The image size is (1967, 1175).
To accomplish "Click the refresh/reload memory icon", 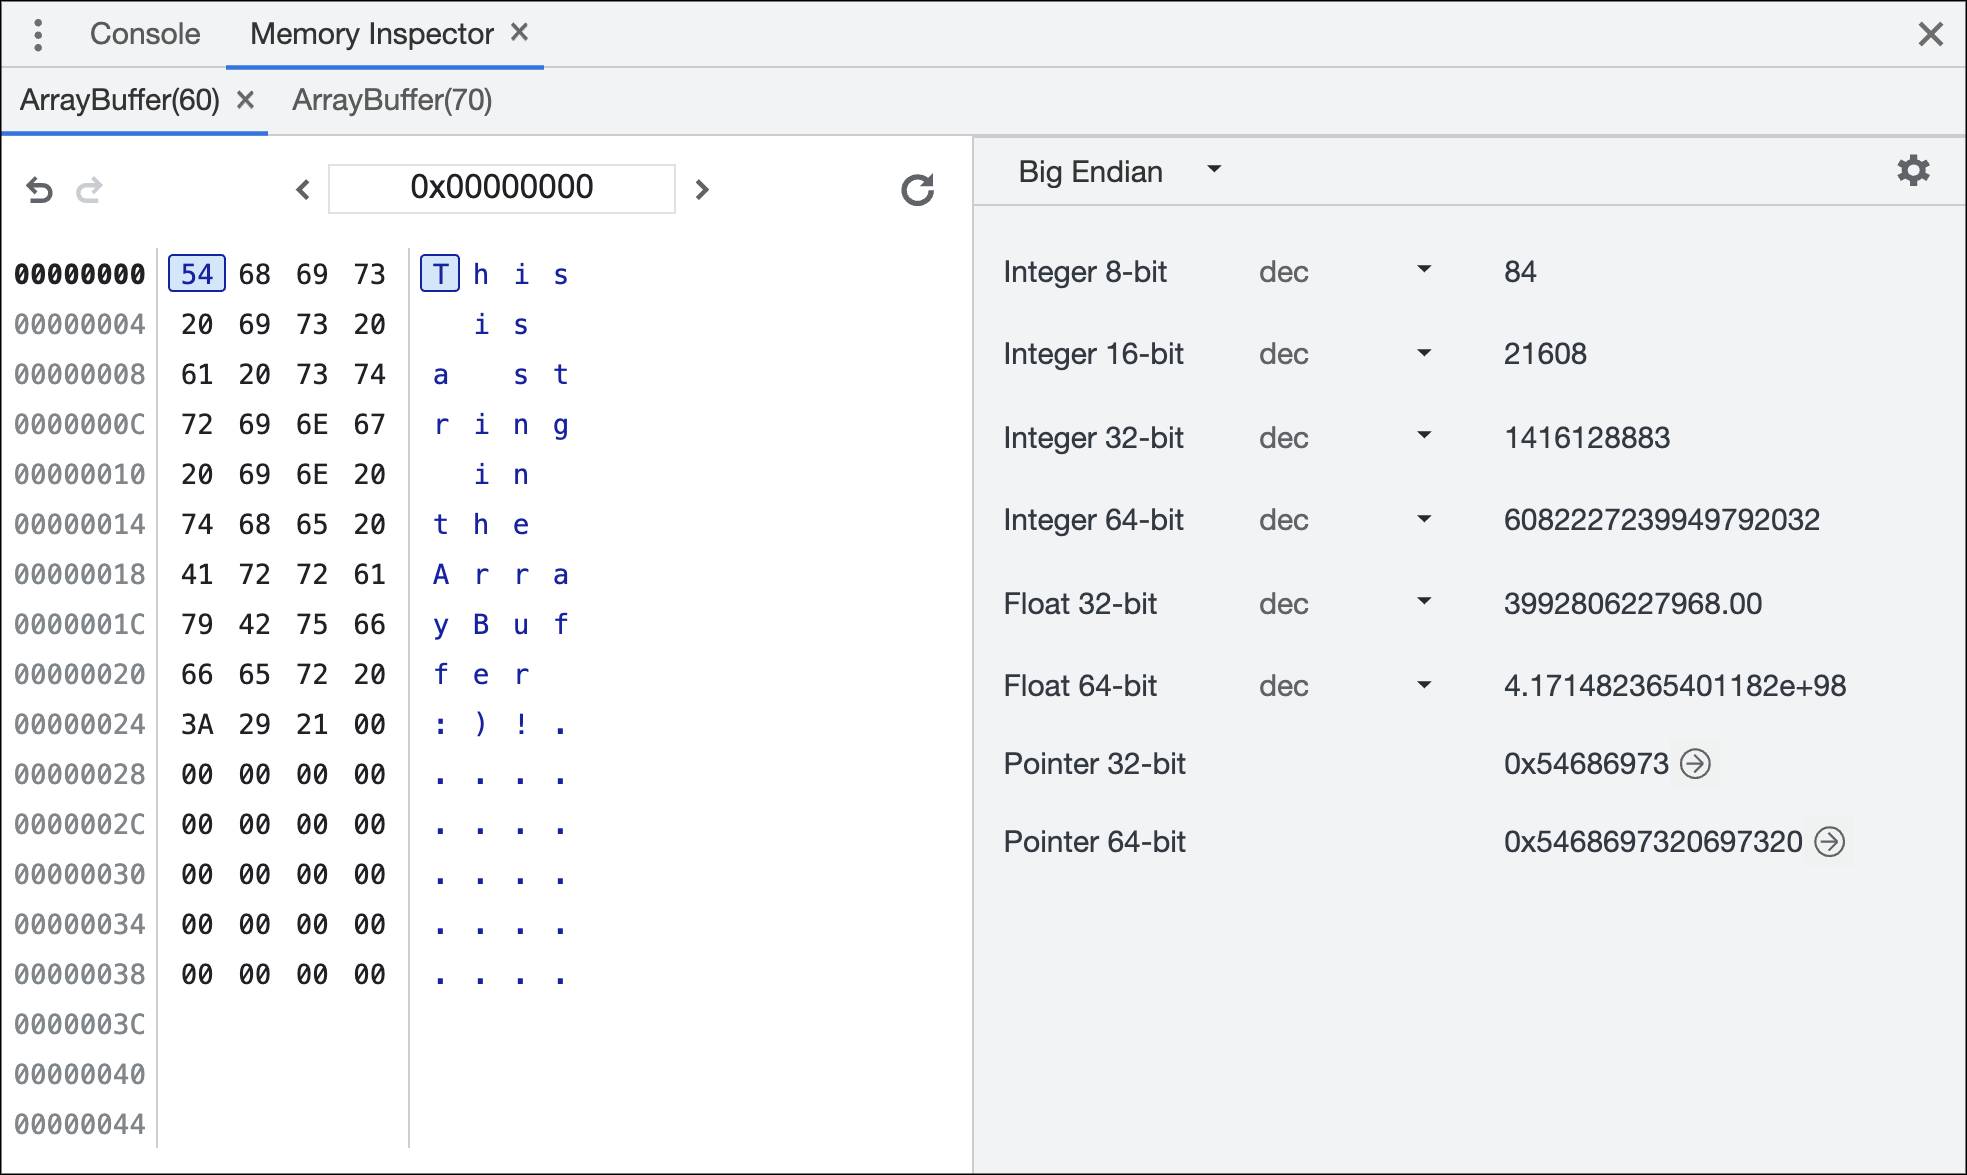I will [x=916, y=189].
